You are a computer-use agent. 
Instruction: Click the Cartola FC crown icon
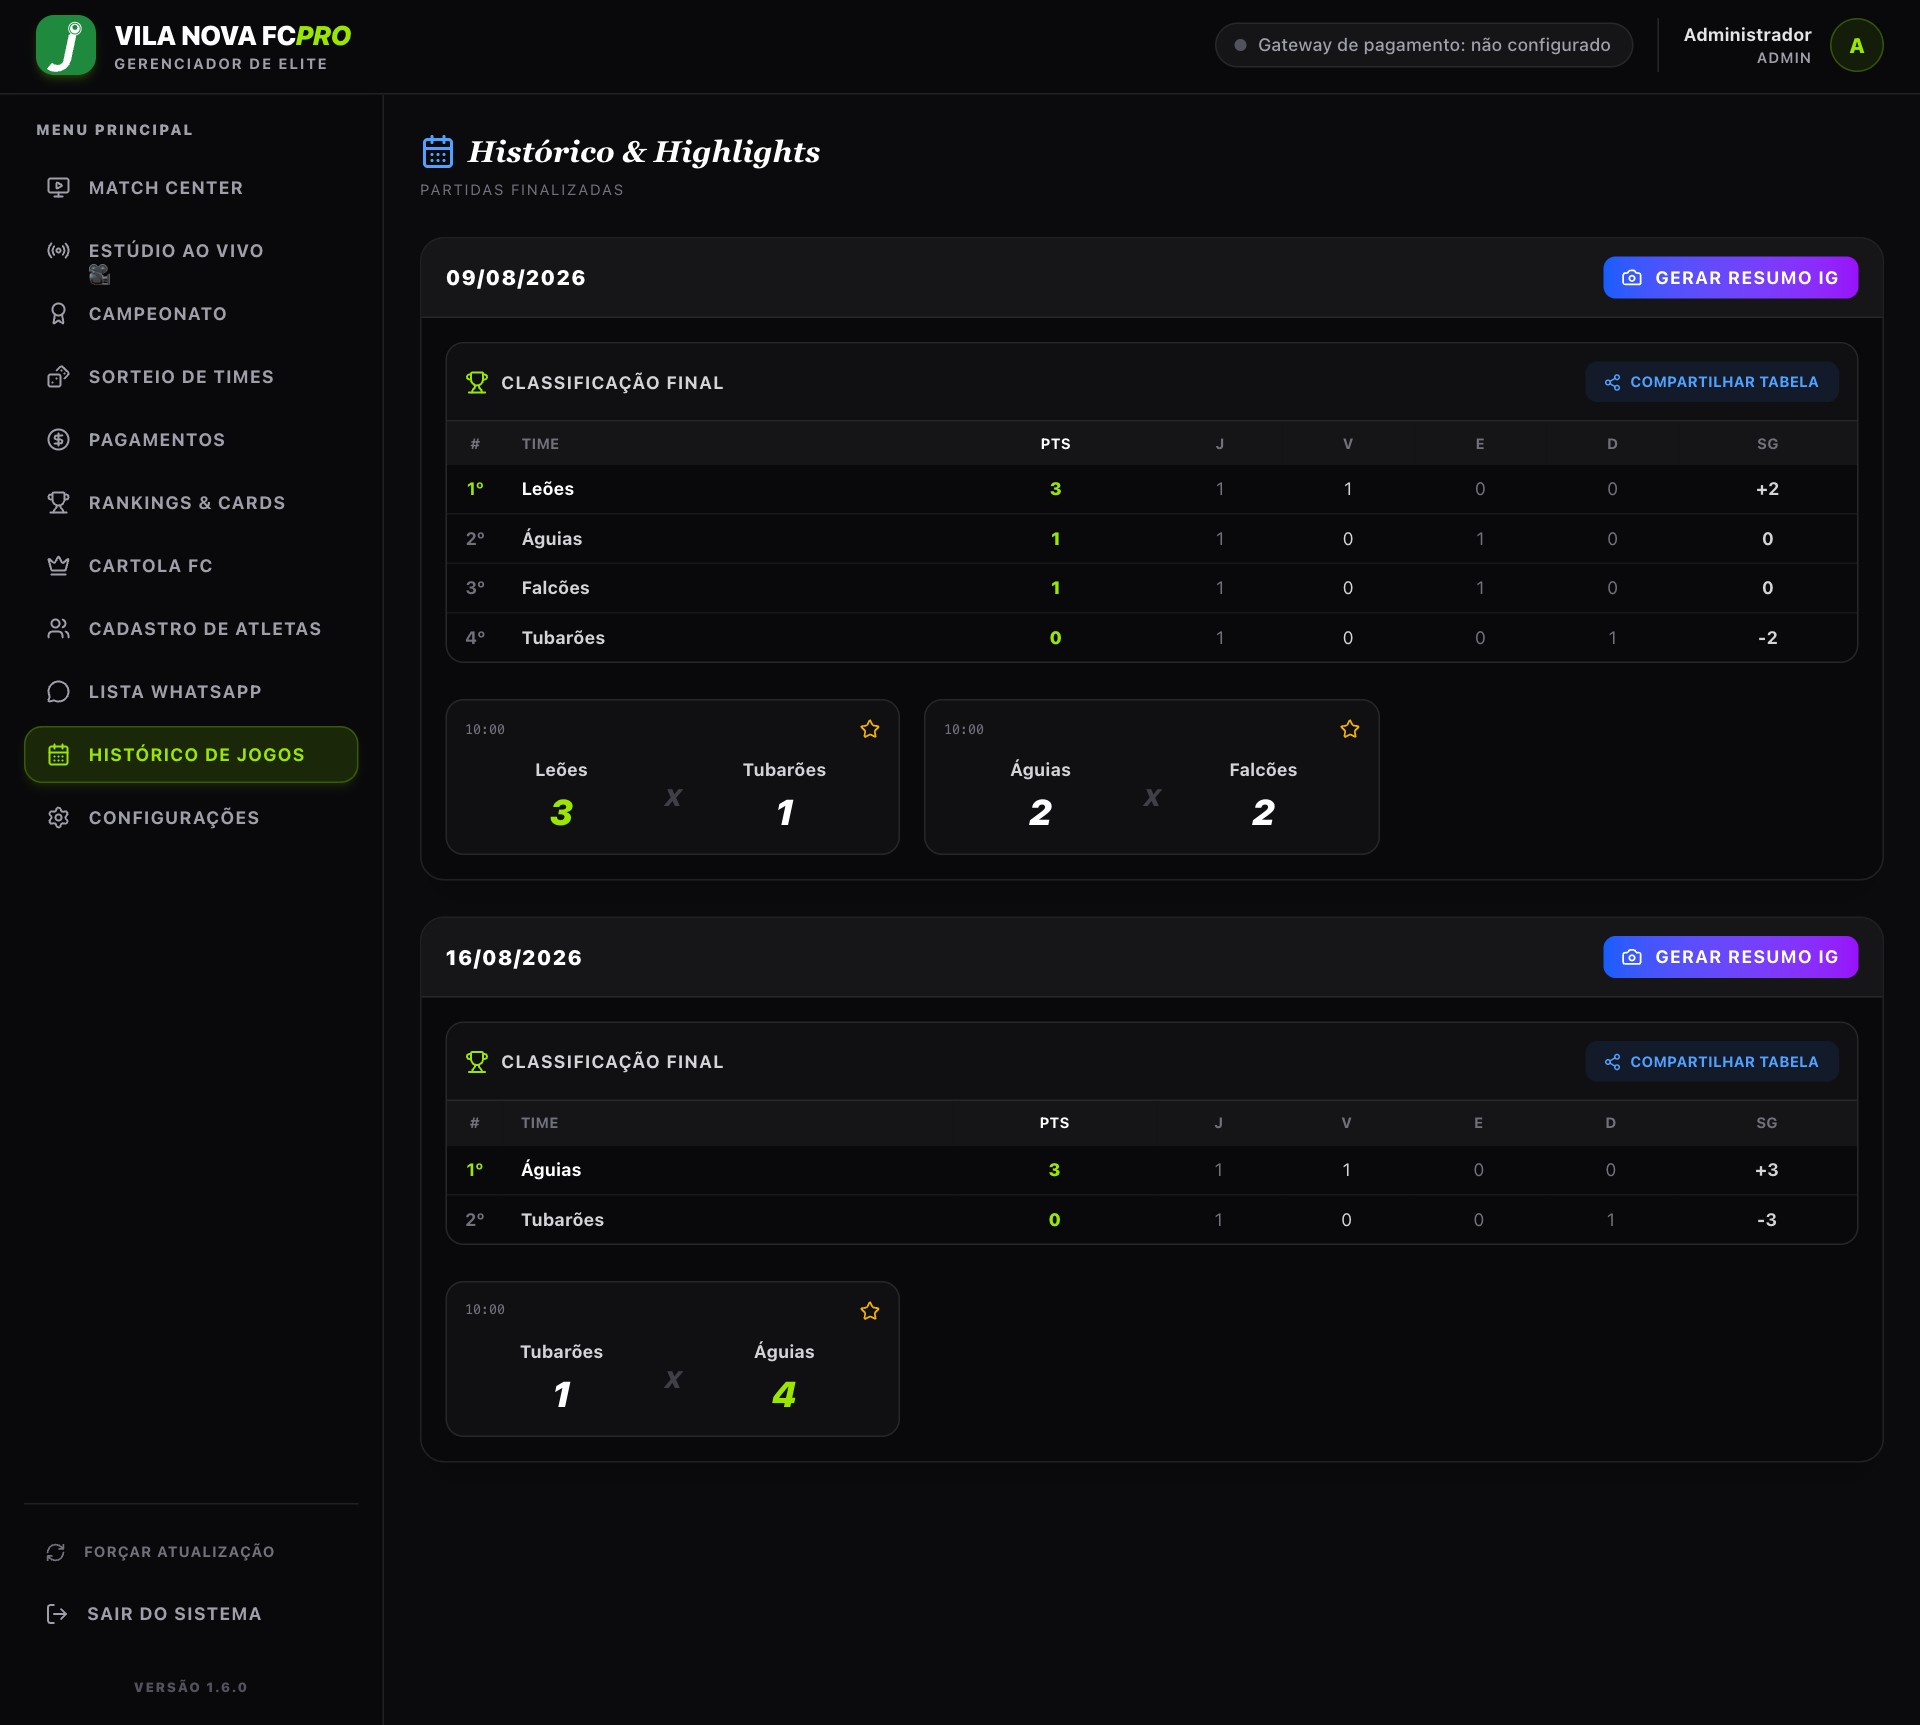(58, 566)
